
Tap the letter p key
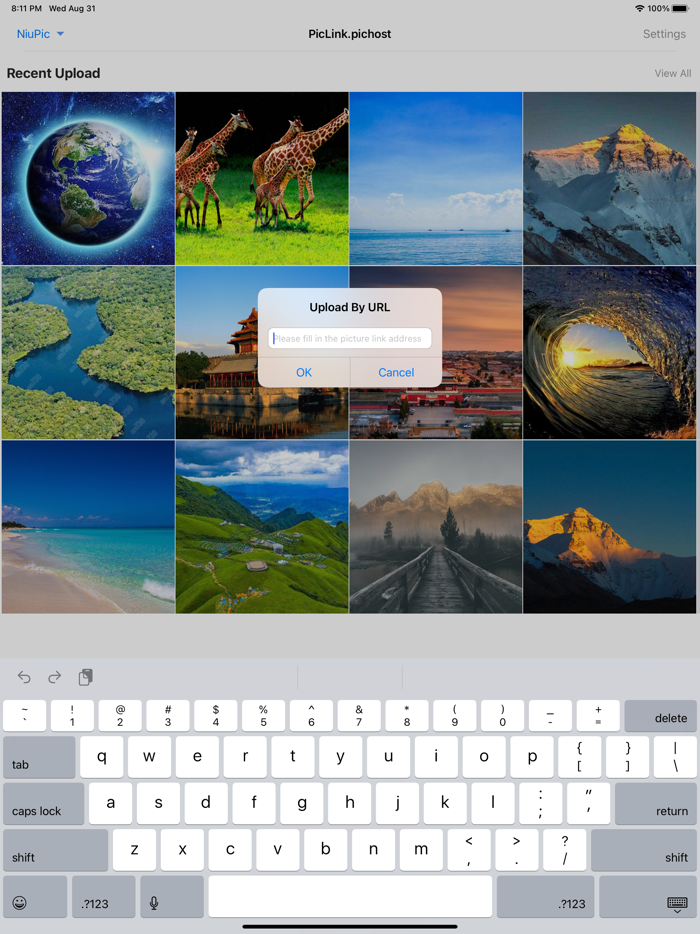tap(532, 757)
